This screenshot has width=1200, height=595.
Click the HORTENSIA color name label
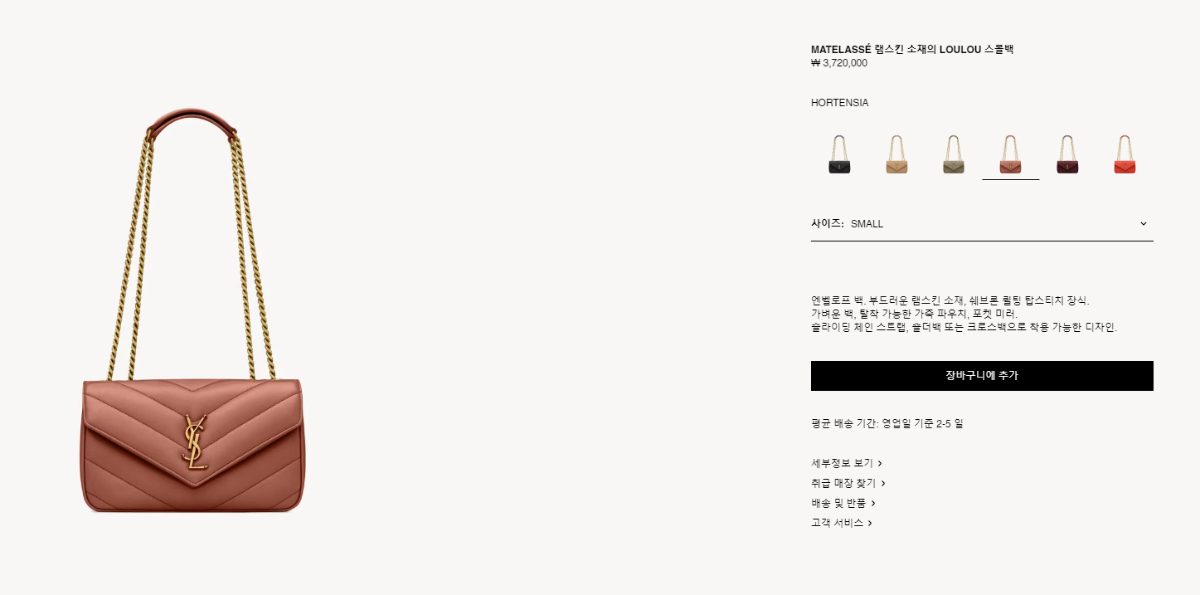pos(840,103)
